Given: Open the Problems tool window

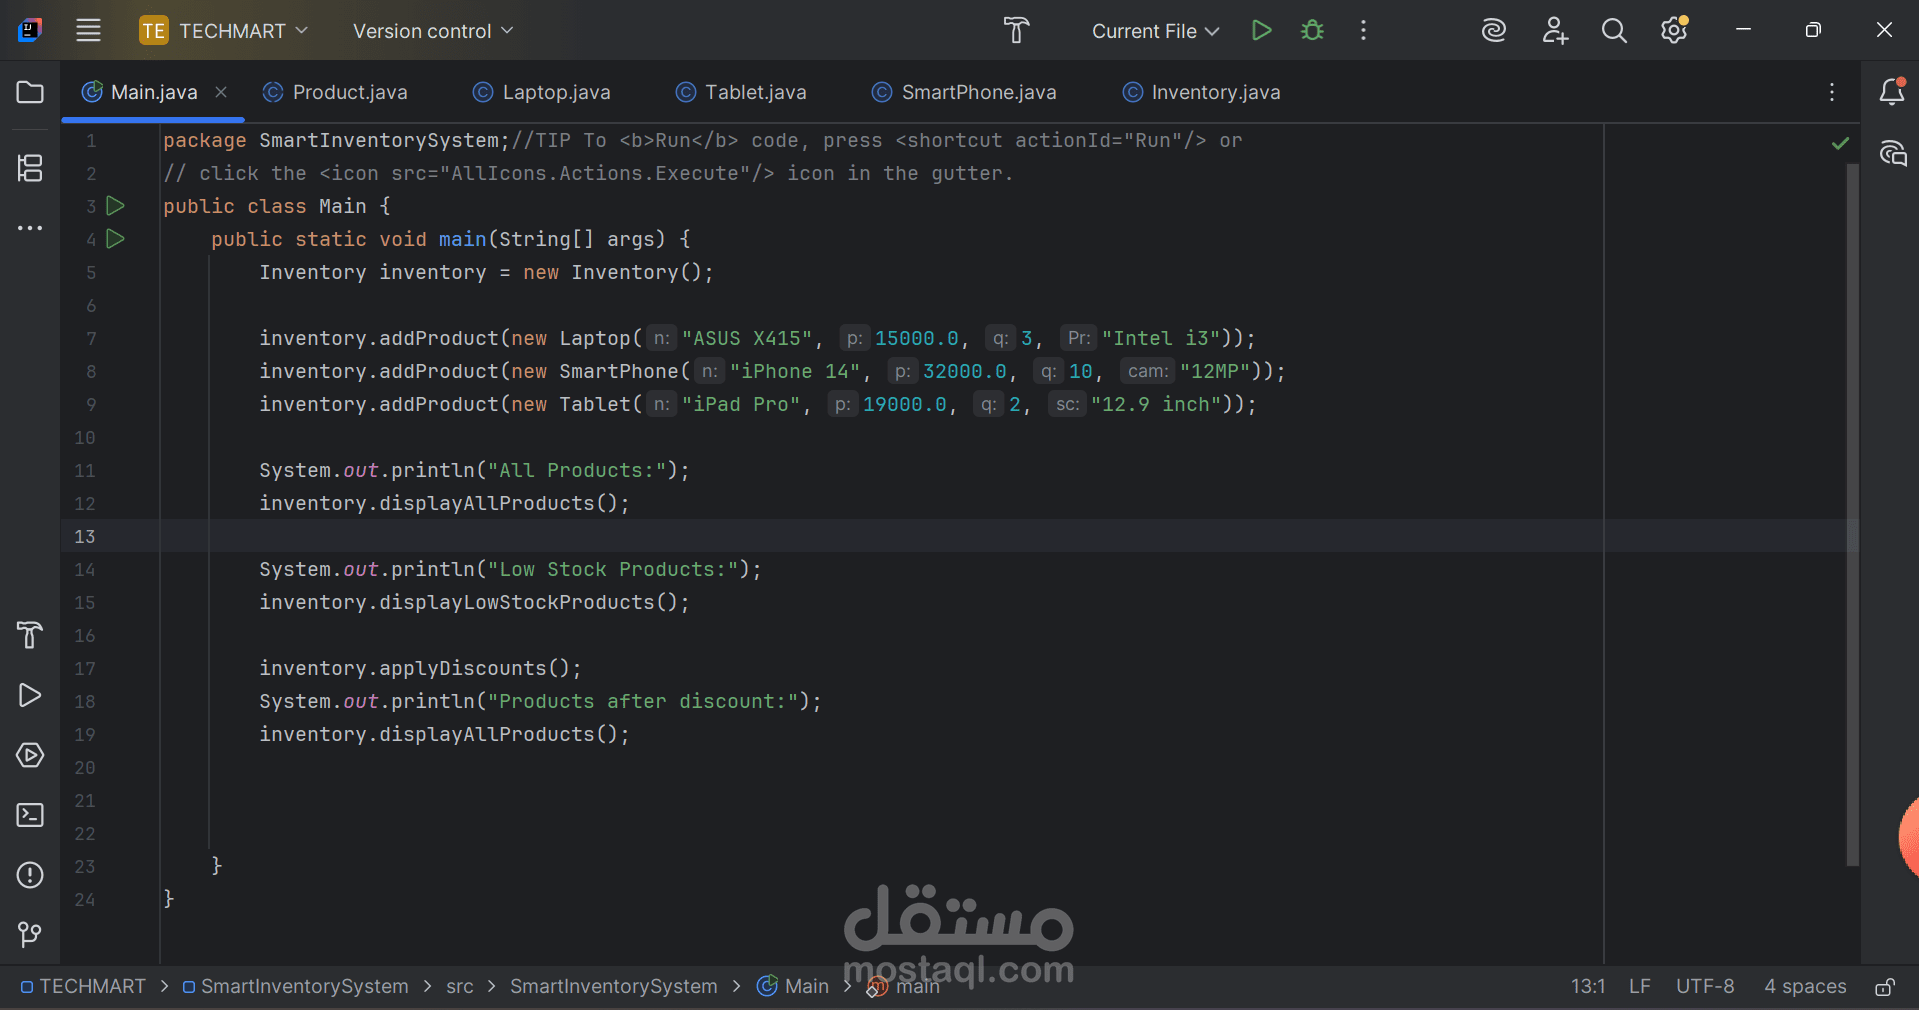Looking at the screenshot, I should 30,875.
